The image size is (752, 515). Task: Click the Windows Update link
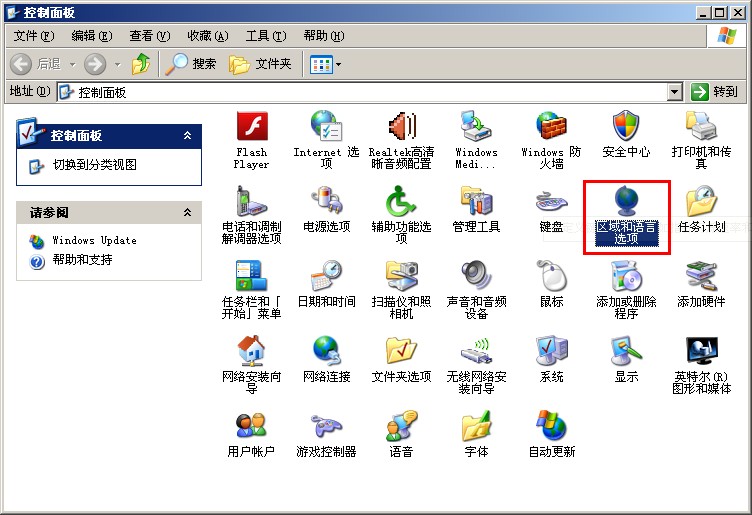[94, 241]
